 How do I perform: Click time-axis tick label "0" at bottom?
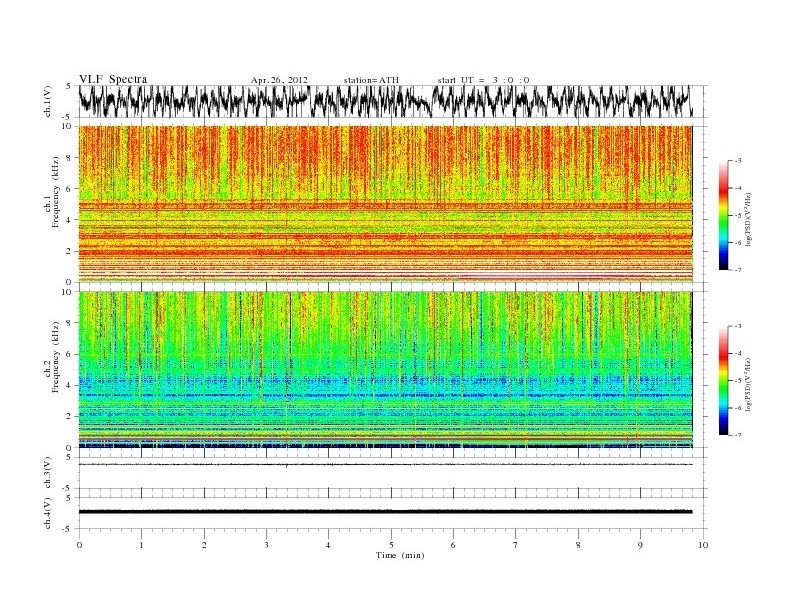pyautogui.click(x=79, y=545)
